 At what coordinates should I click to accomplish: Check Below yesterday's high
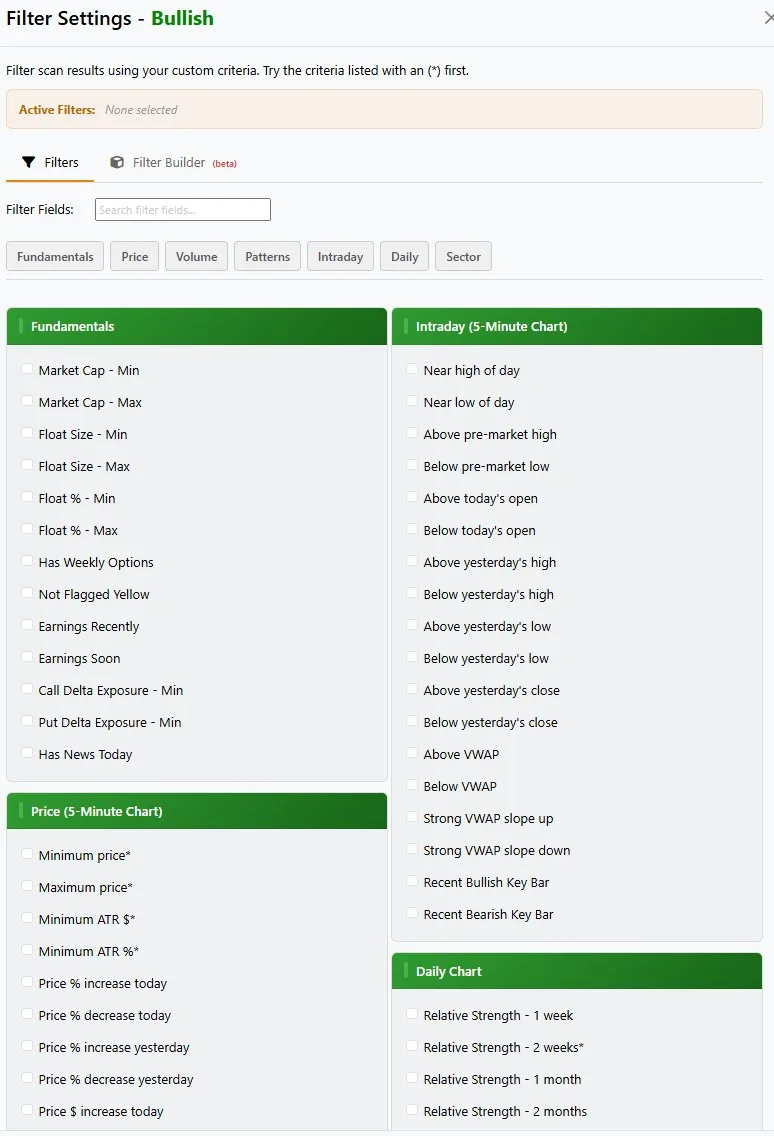[412, 593]
